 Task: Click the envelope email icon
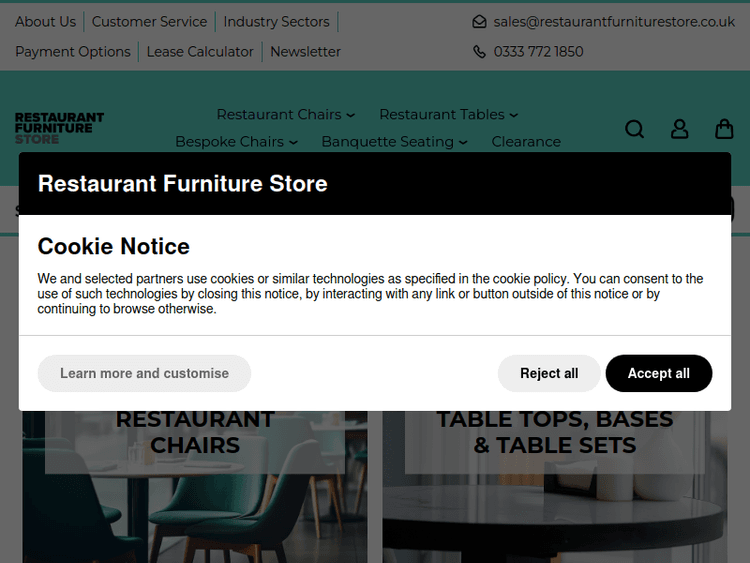(479, 22)
